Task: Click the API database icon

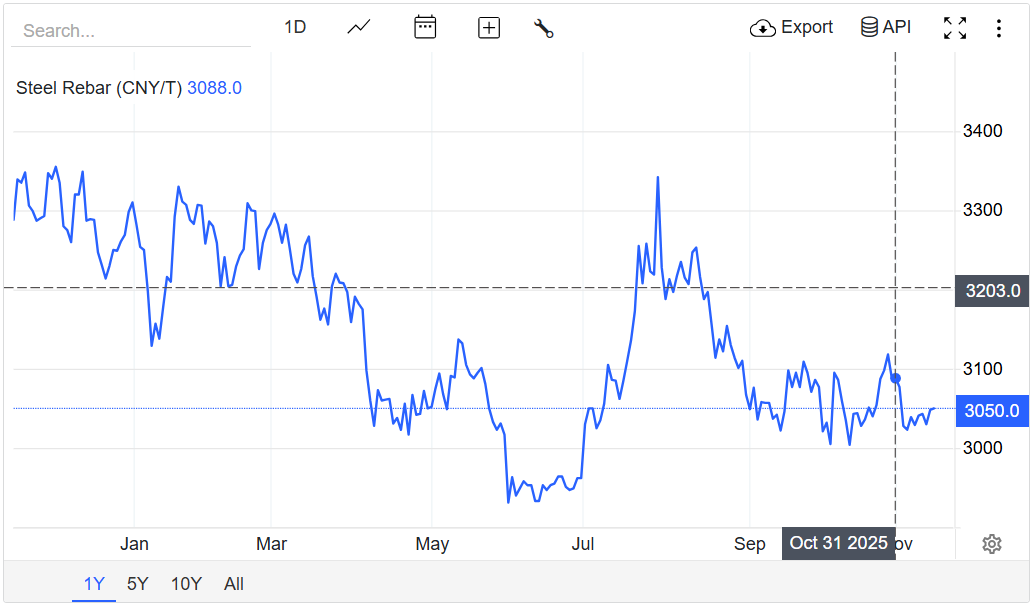Action: pyautogui.click(x=869, y=28)
